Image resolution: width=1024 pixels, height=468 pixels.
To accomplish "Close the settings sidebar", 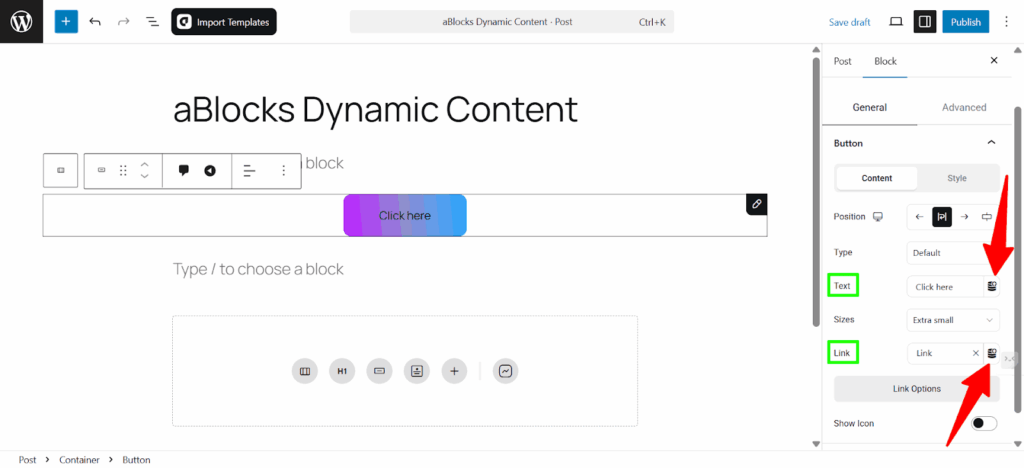I will [x=994, y=61].
